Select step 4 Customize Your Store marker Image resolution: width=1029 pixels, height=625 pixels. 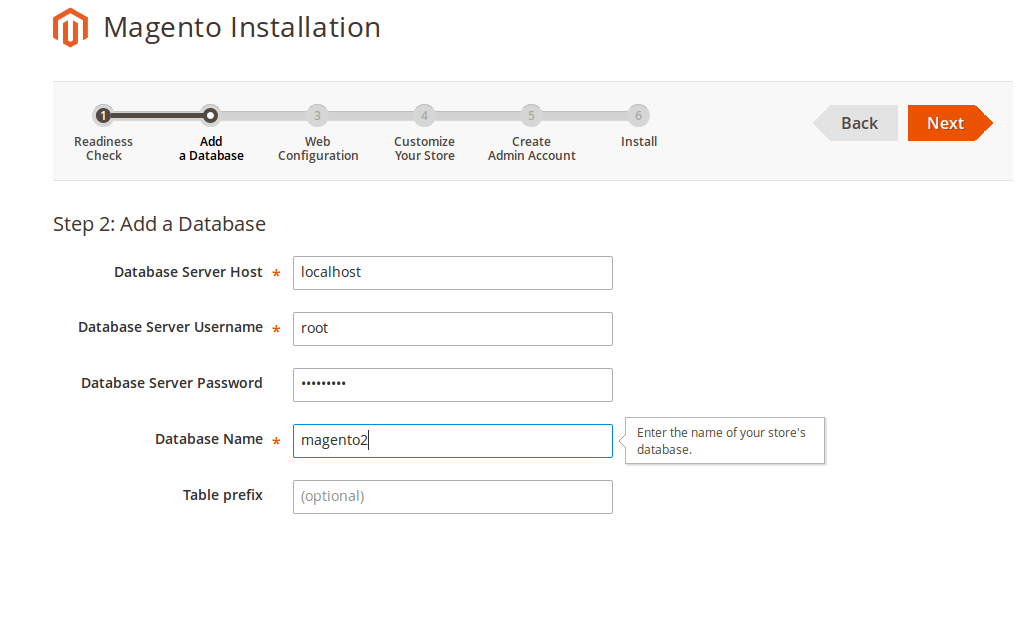click(424, 116)
